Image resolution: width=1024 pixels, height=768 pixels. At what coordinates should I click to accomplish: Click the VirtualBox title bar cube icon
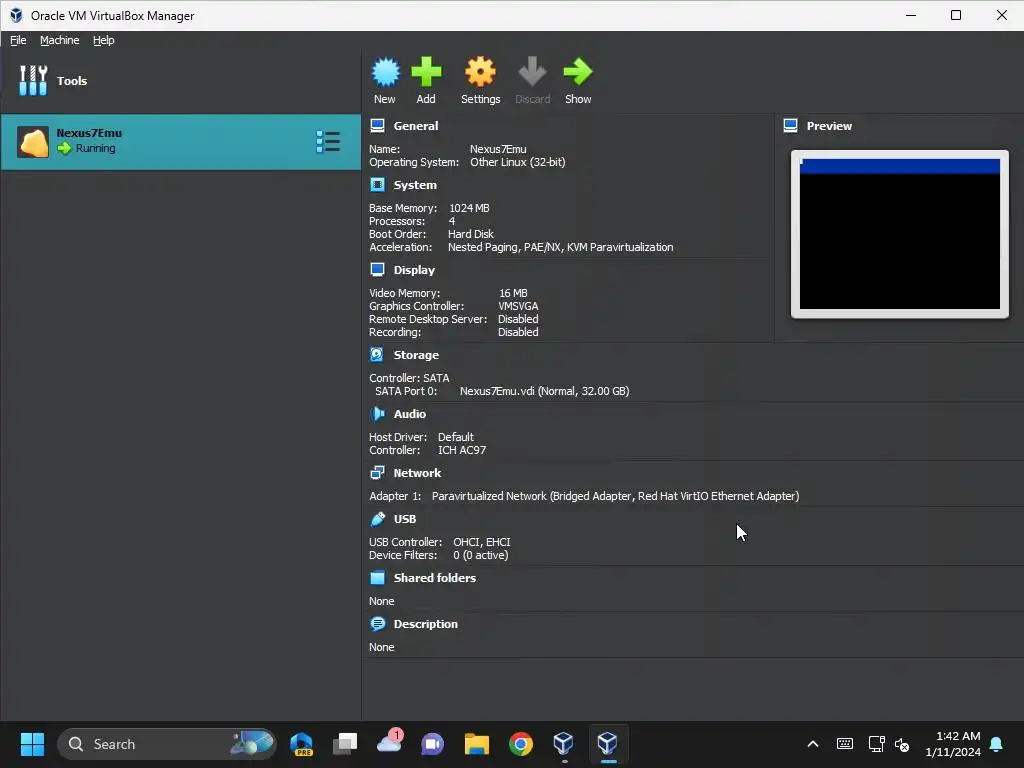16,15
